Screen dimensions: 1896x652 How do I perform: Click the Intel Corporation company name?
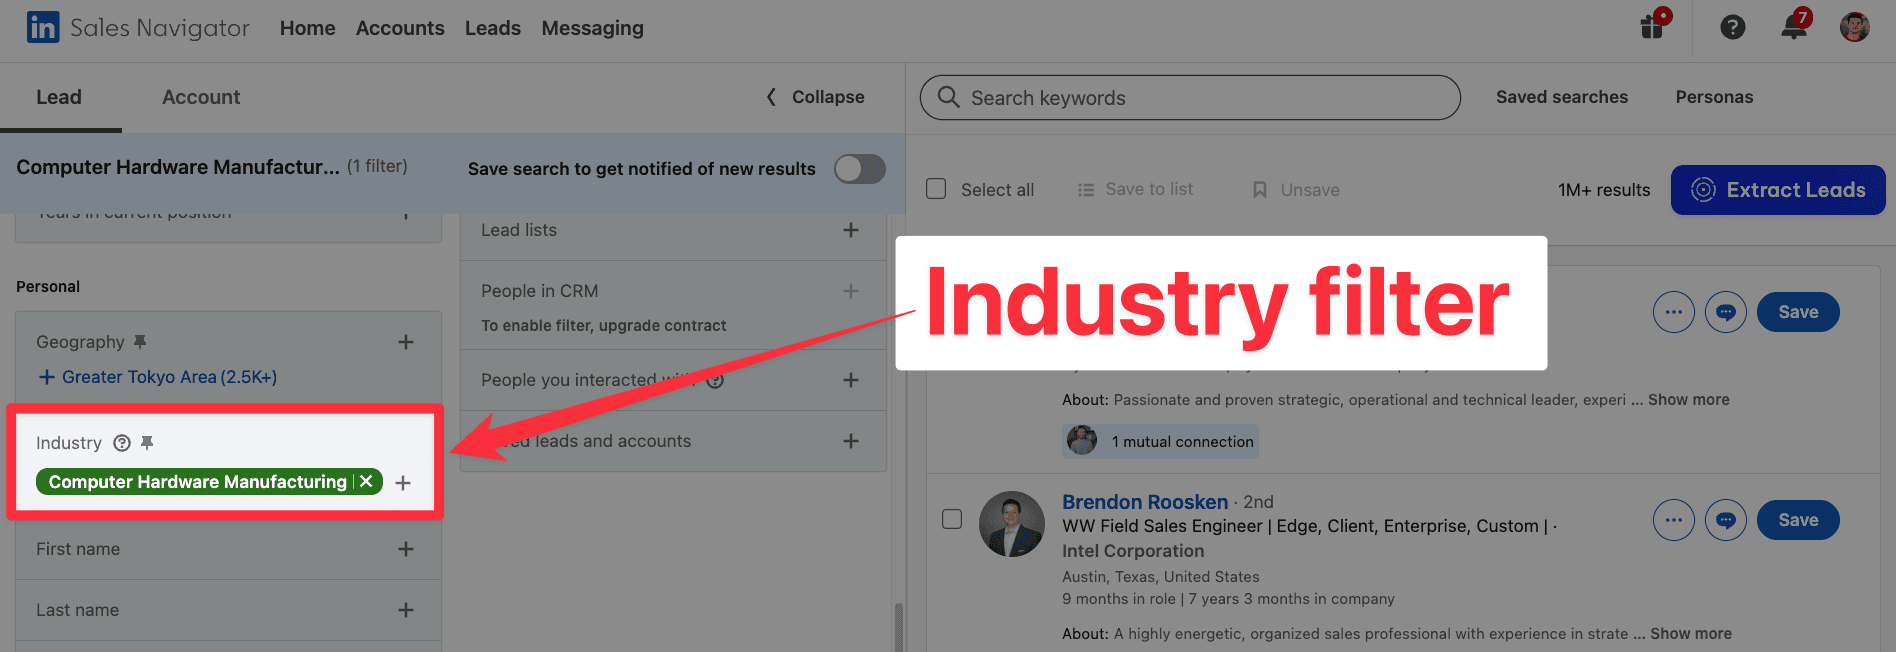pos(1133,551)
